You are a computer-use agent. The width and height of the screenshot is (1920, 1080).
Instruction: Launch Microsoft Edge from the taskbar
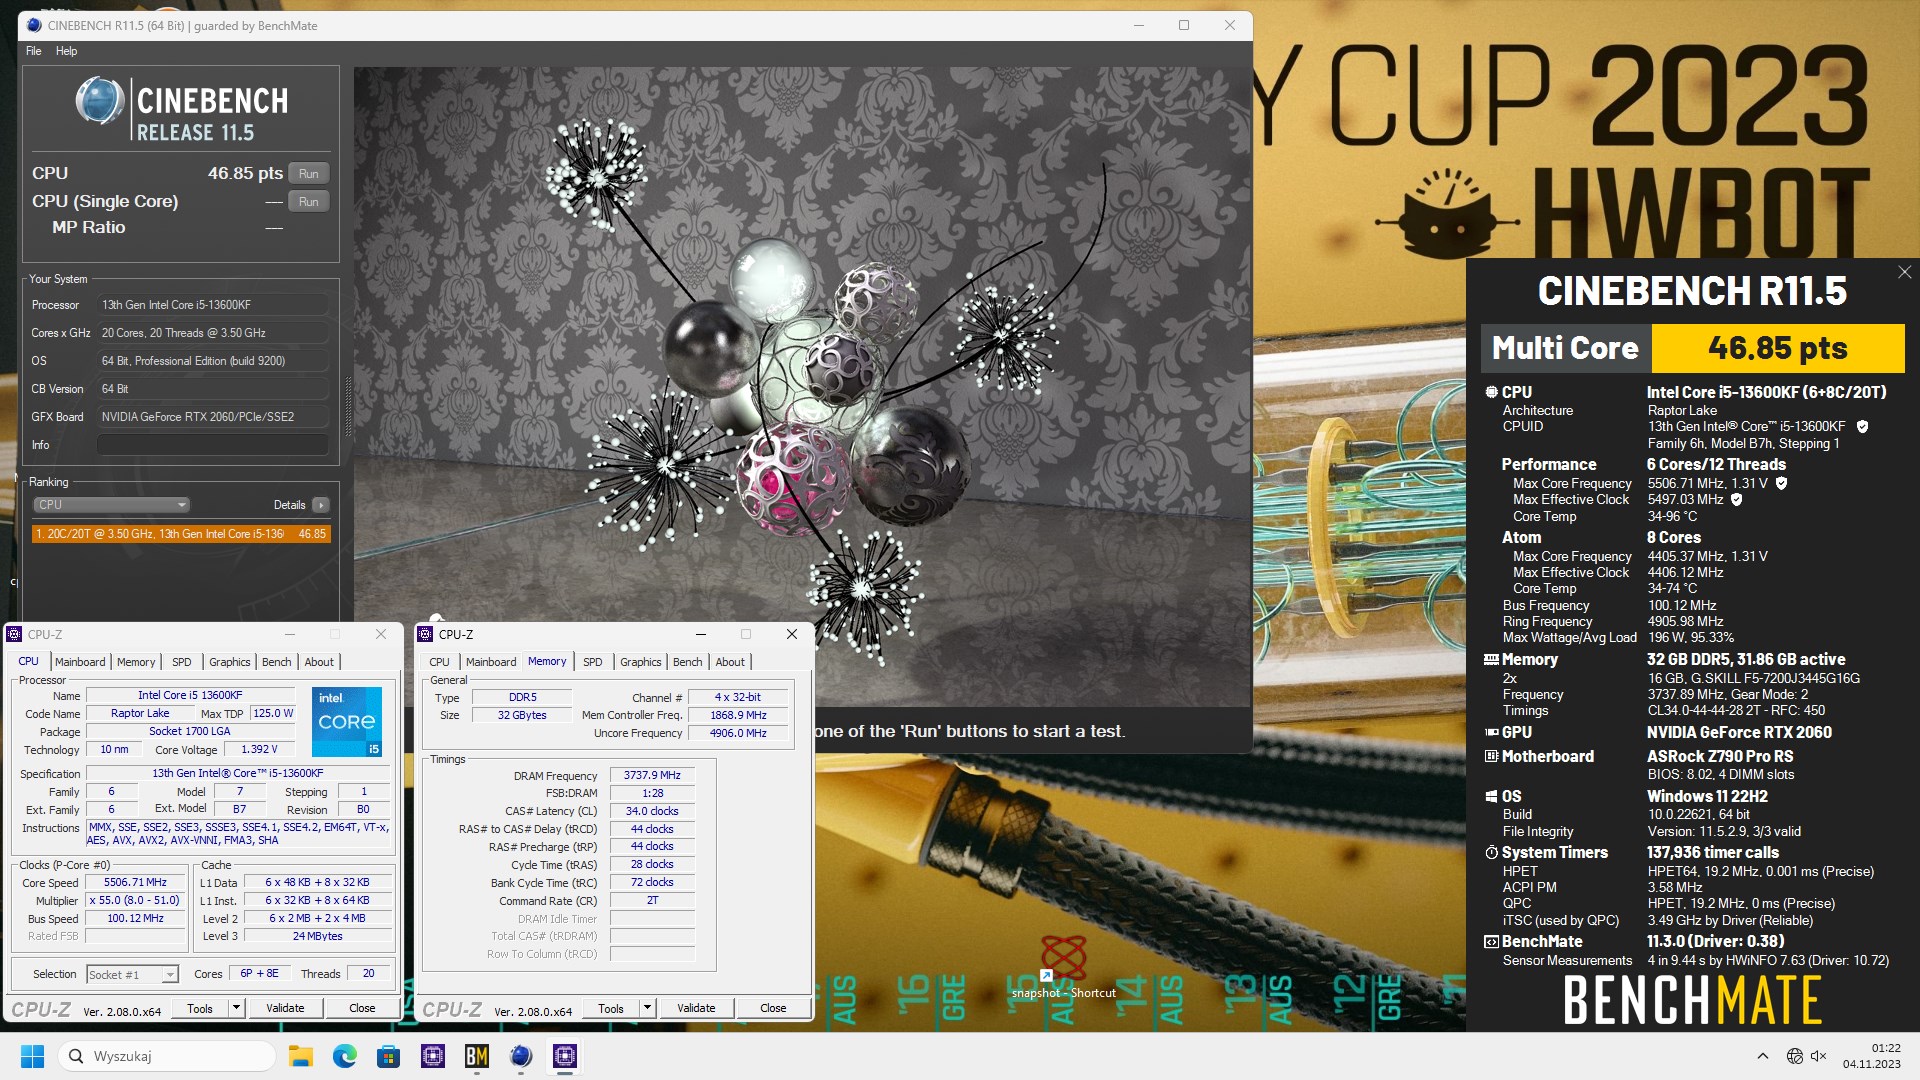[x=344, y=1056]
